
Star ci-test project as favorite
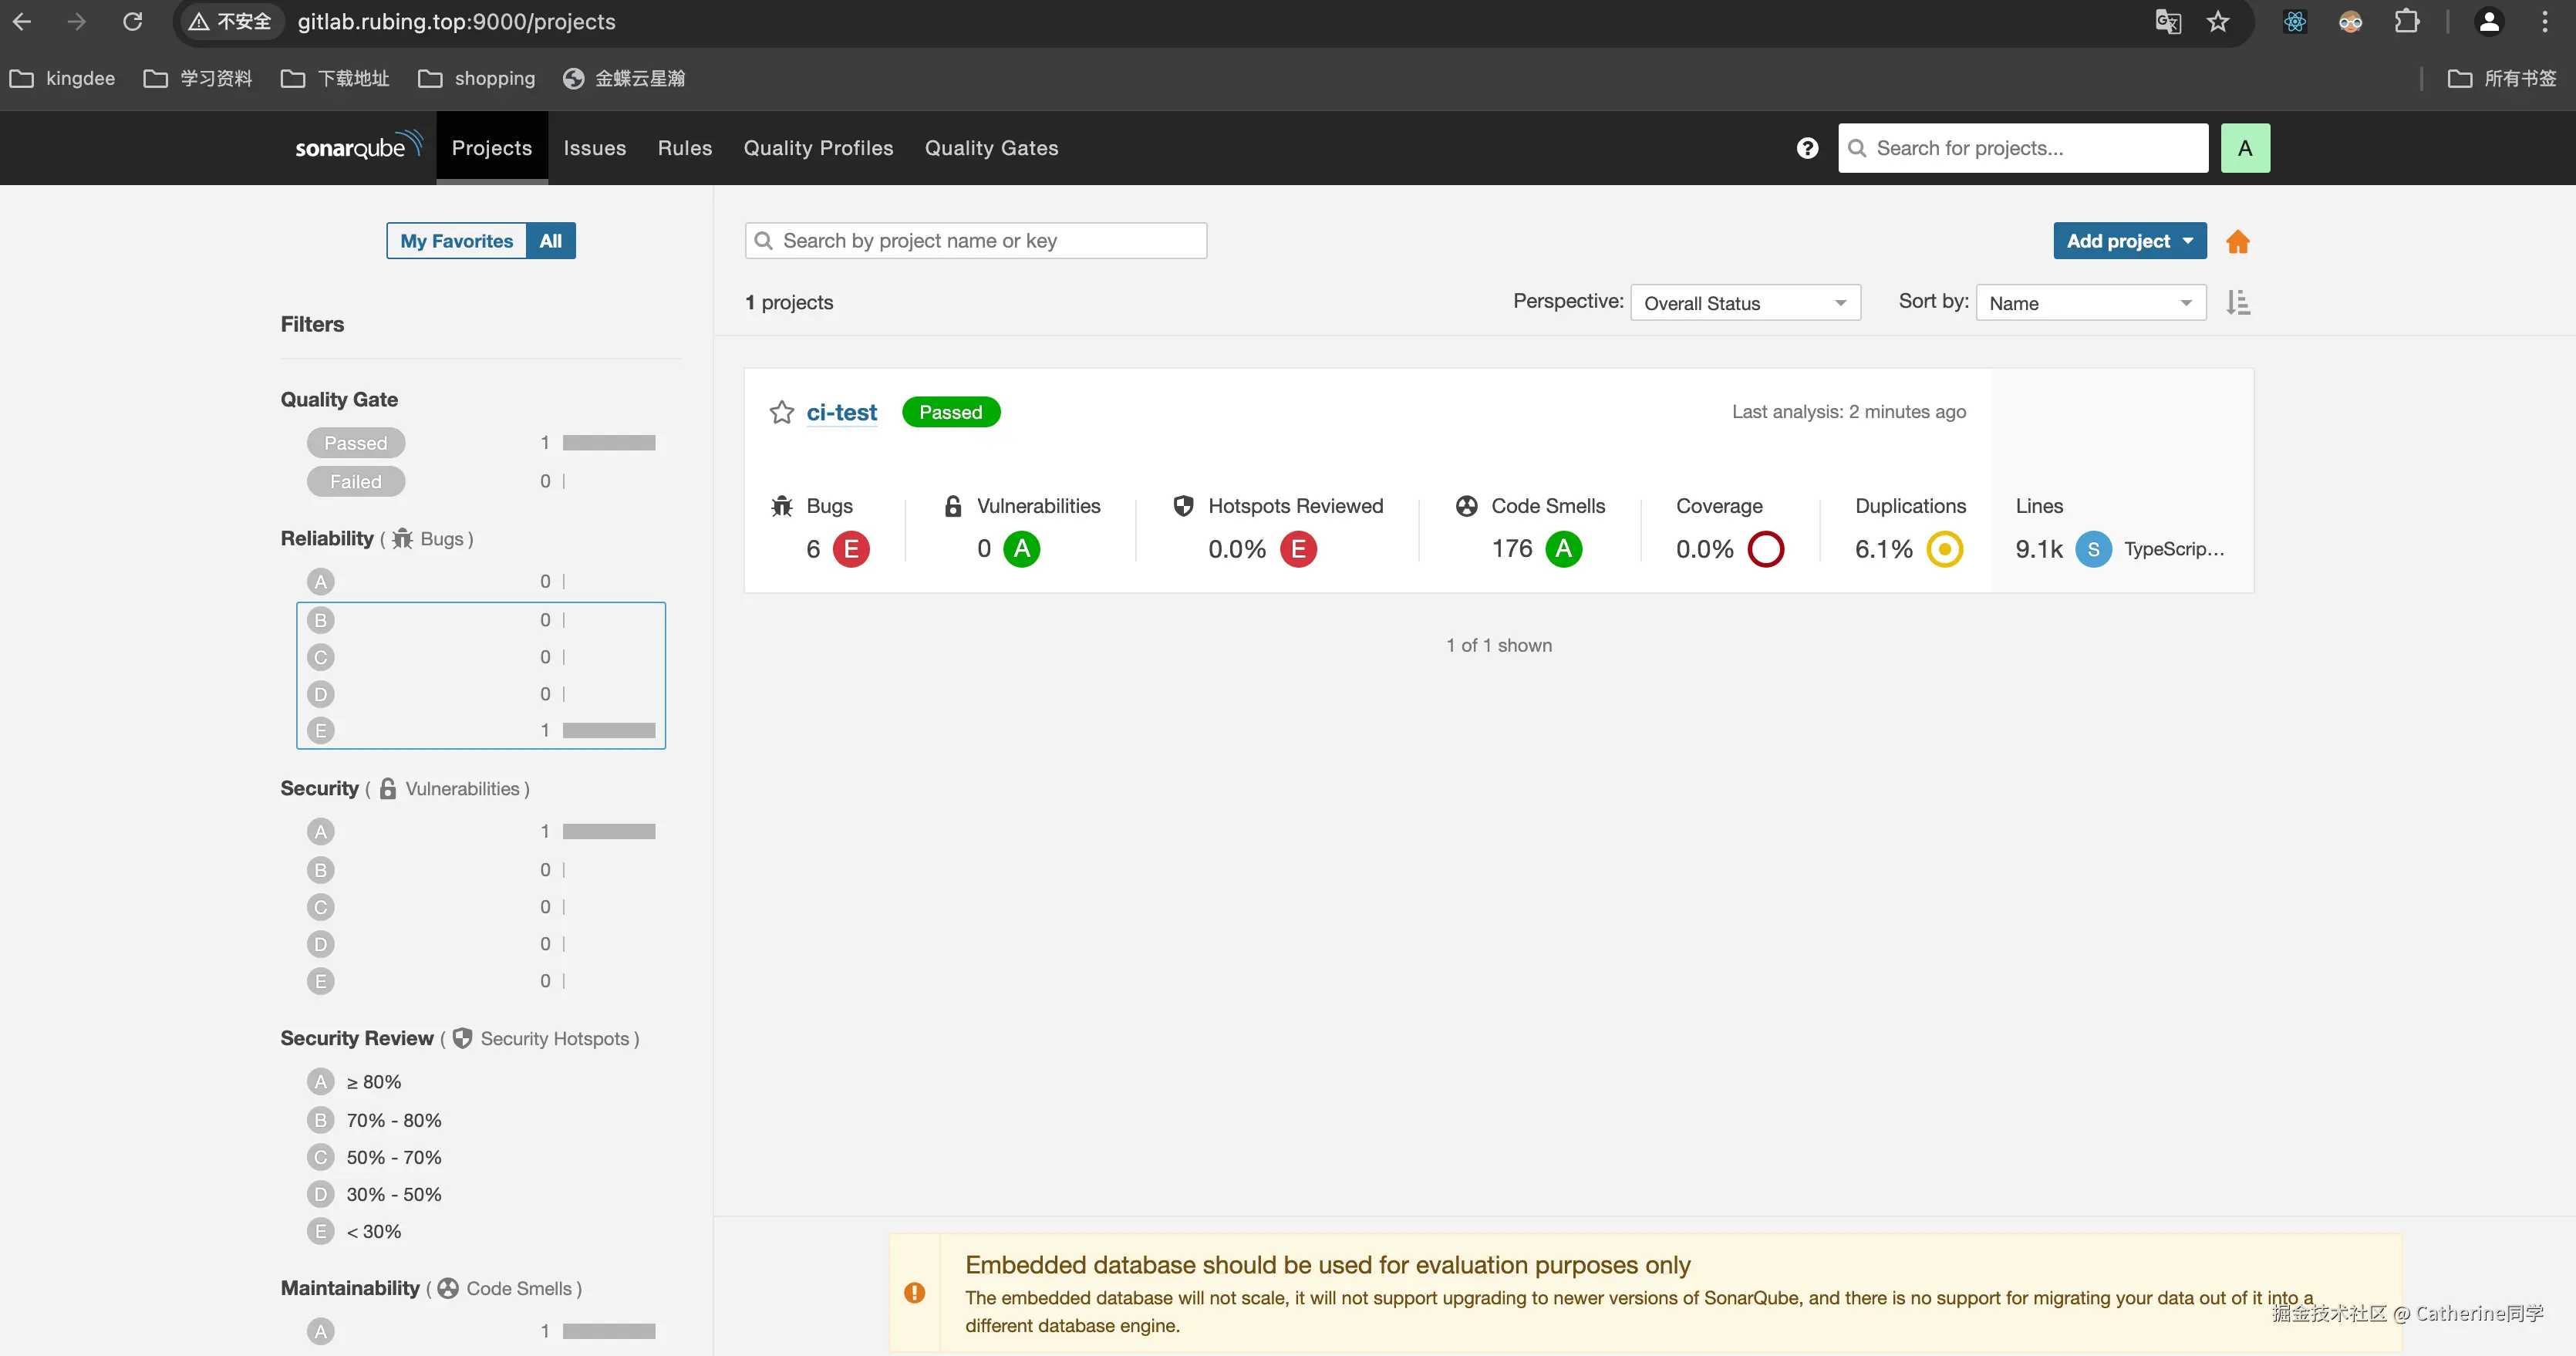coord(781,413)
